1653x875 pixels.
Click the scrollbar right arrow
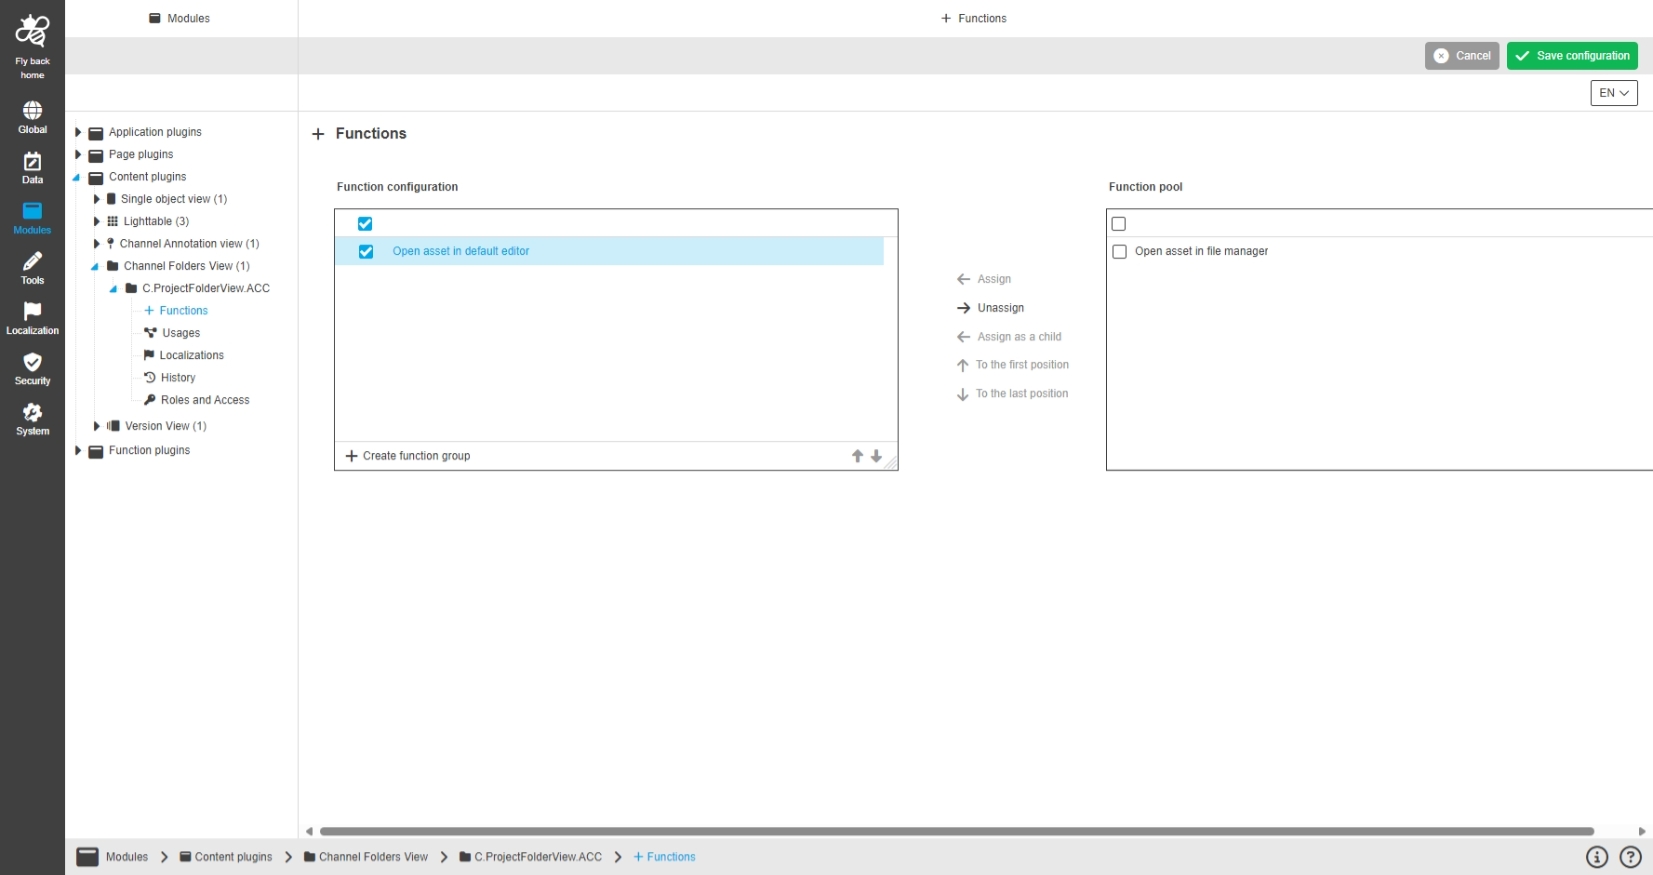point(1641,831)
